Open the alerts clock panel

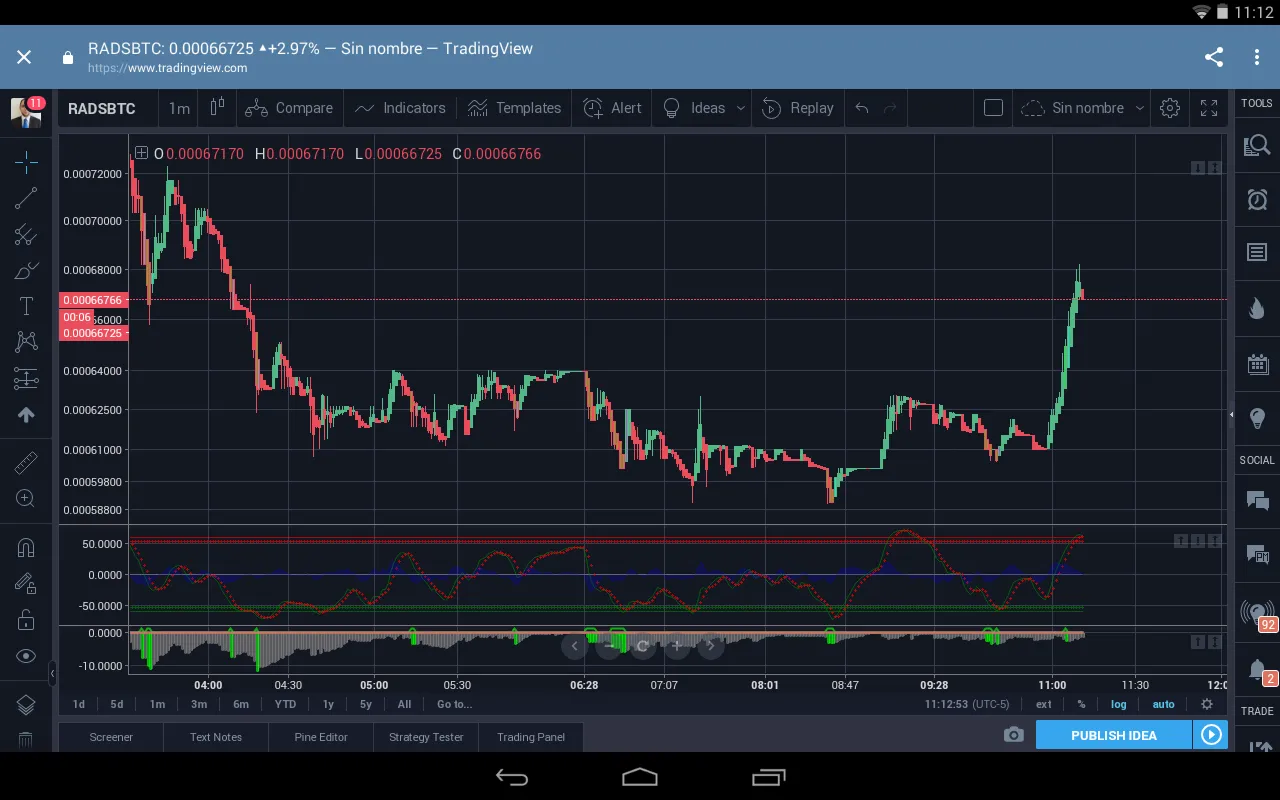point(1257,199)
